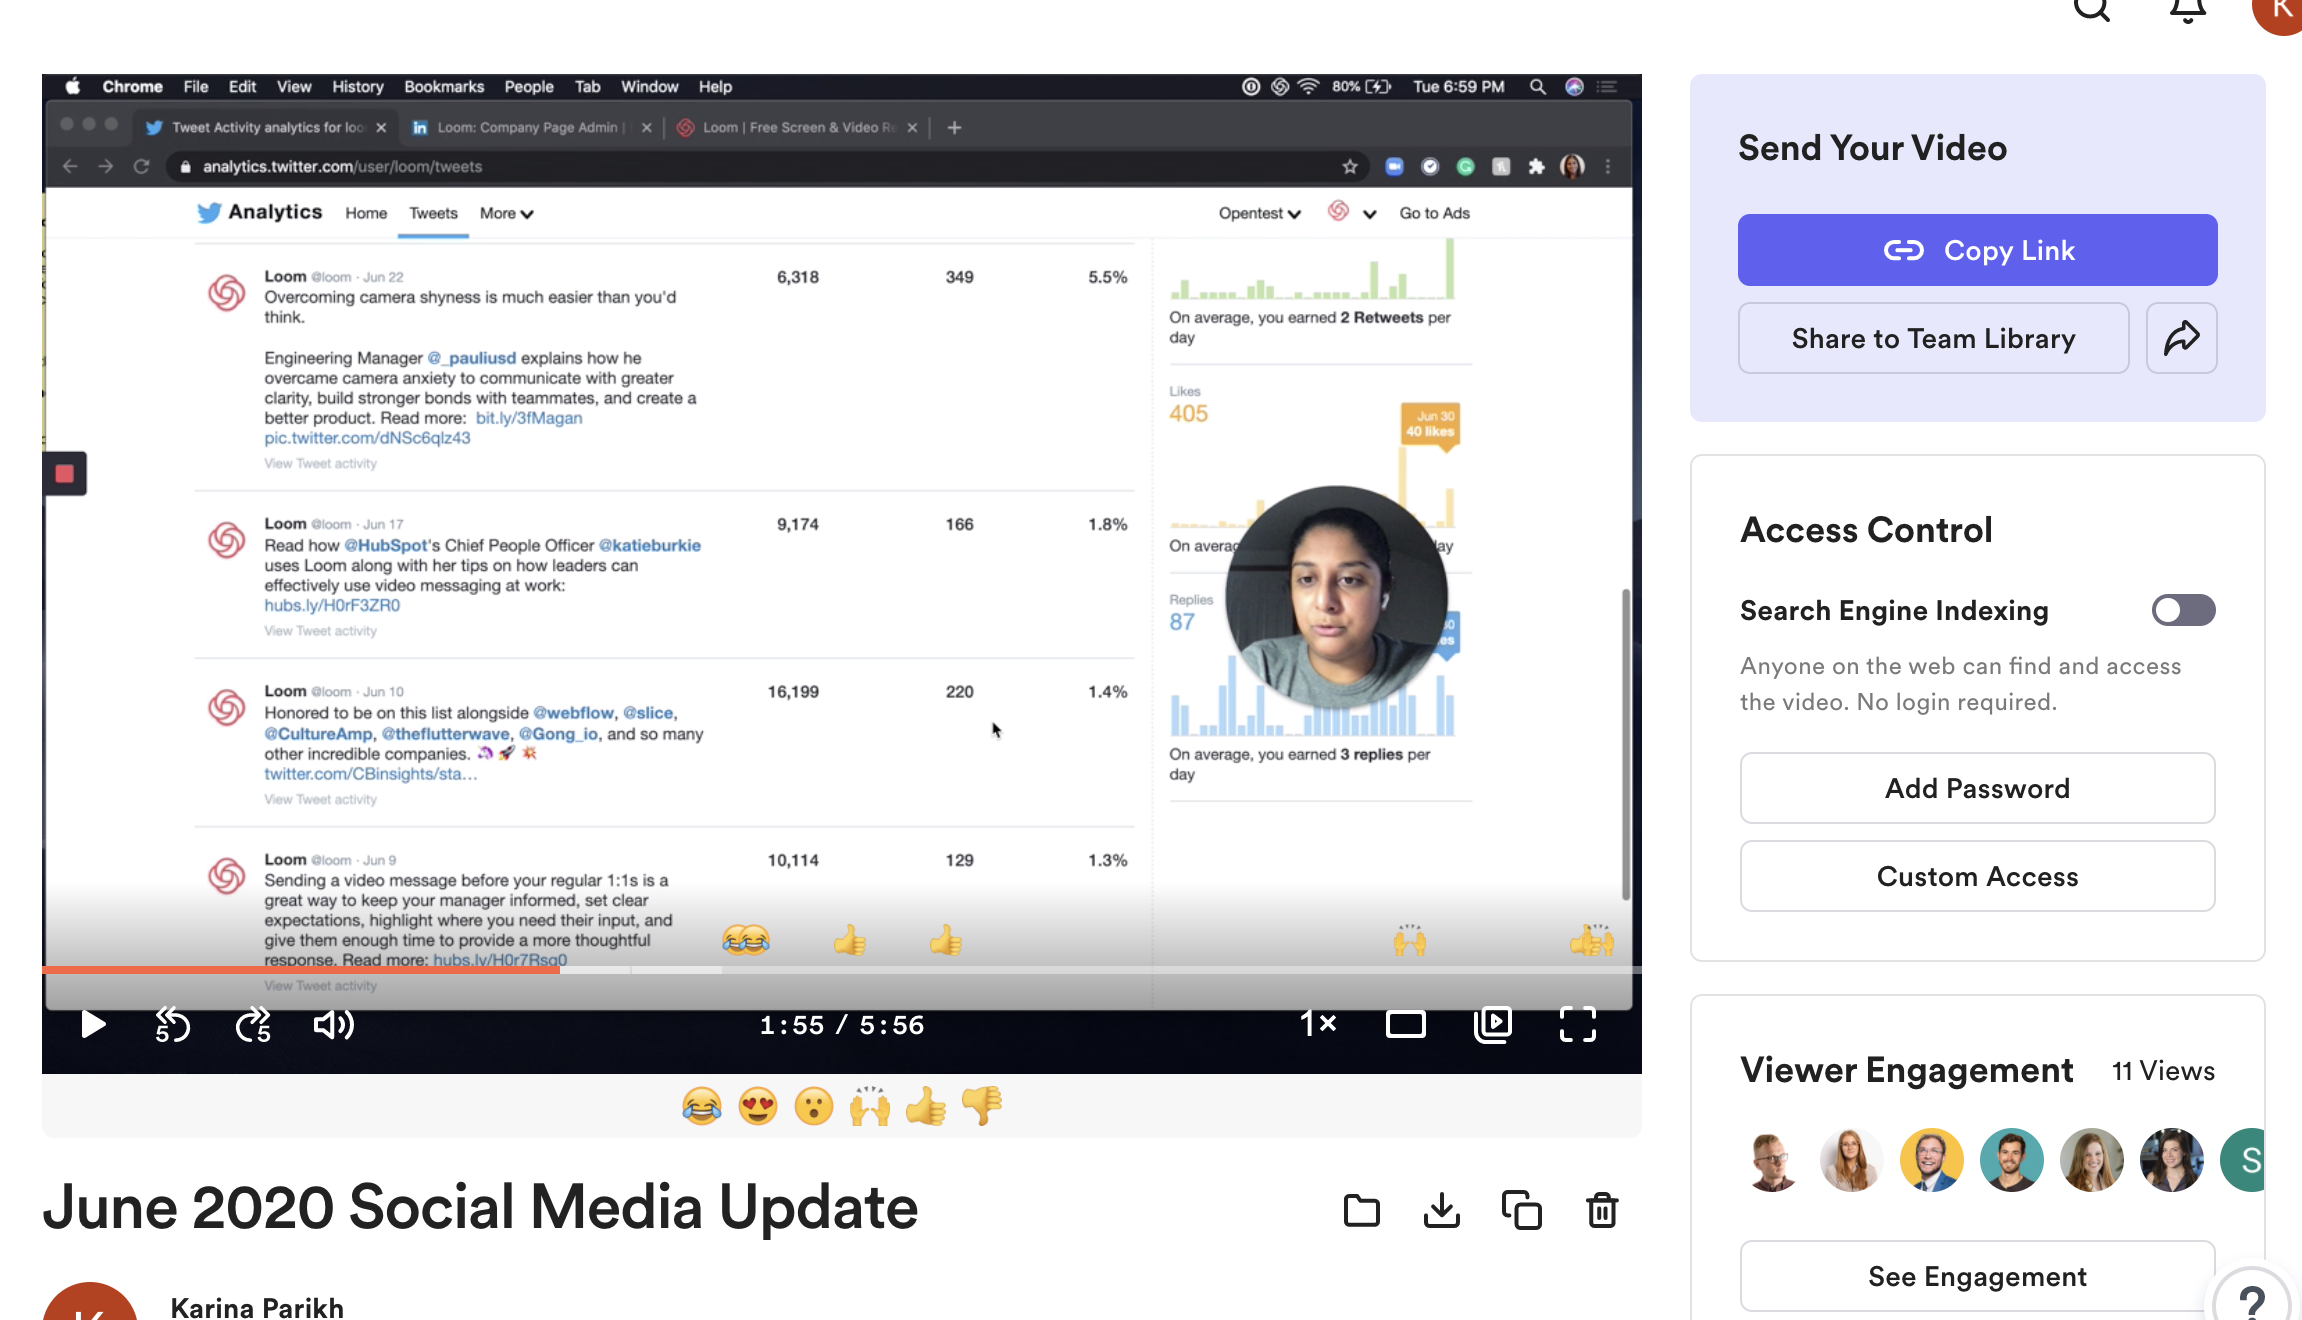Seek using the video progress bar
The height and width of the screenshot is (1320, 2302).
coord(900,969)
